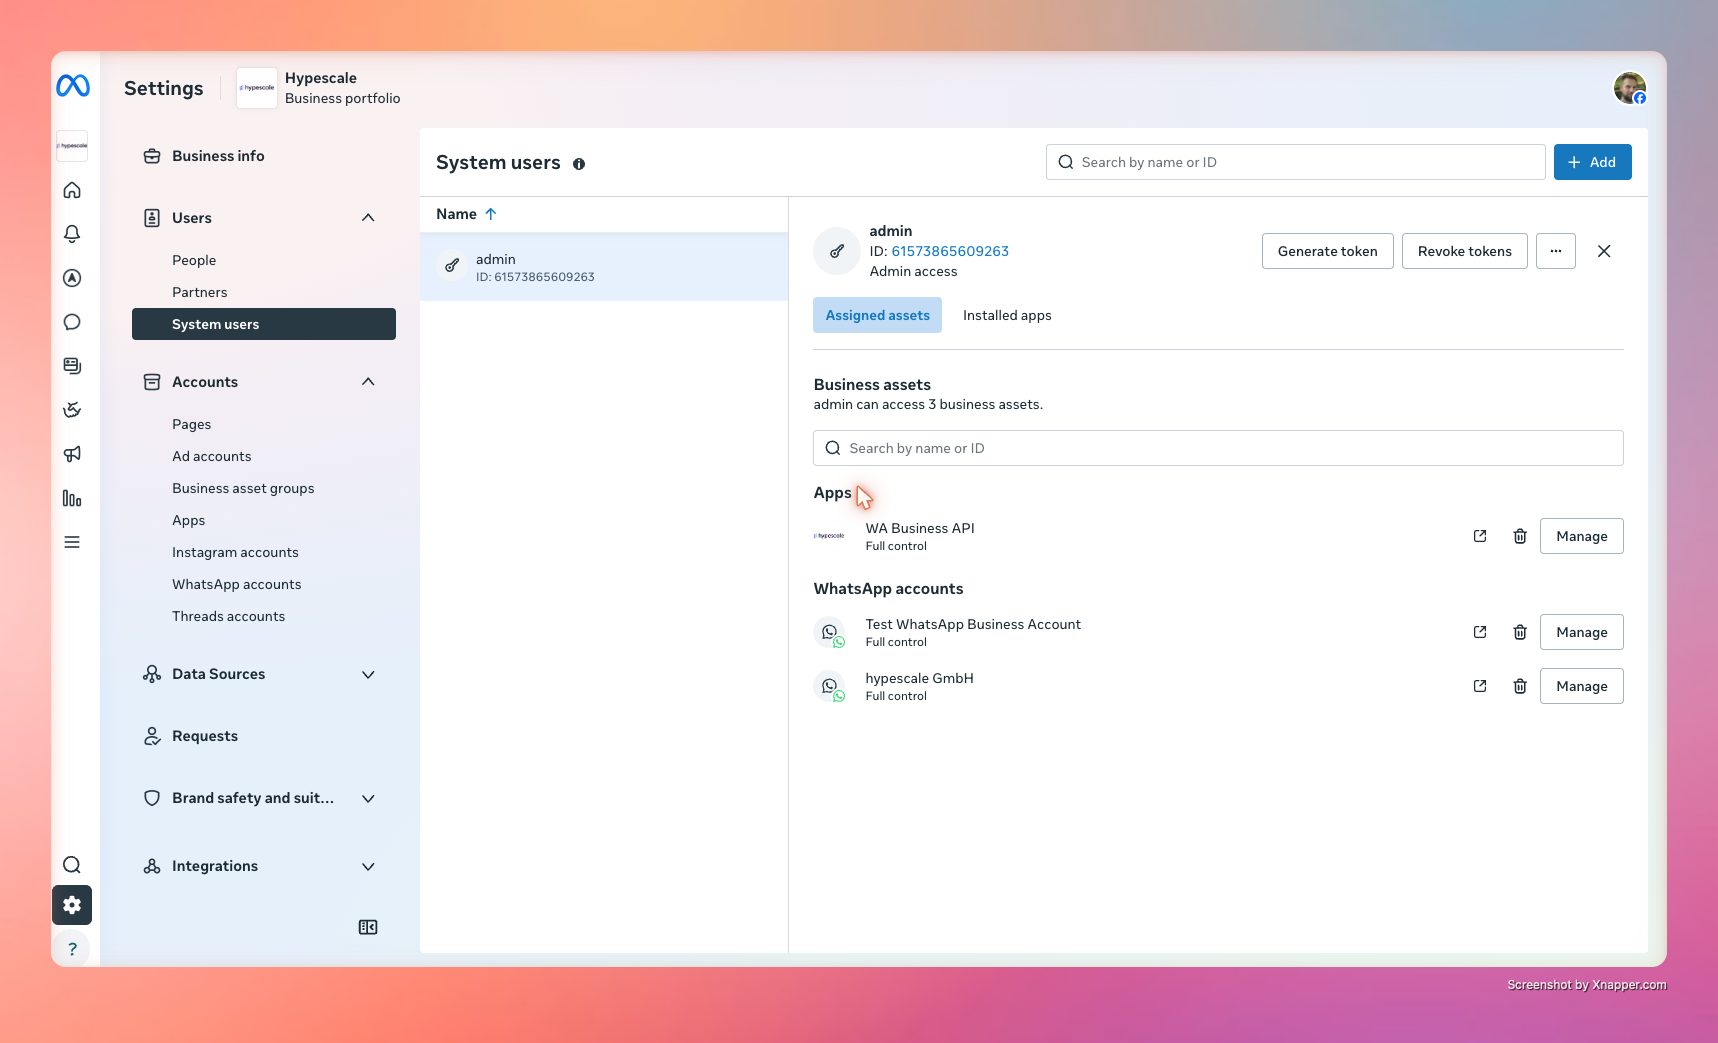
Task: Delete hypescale GmbH asset trash icon
Action: (x=1520, y=686)
